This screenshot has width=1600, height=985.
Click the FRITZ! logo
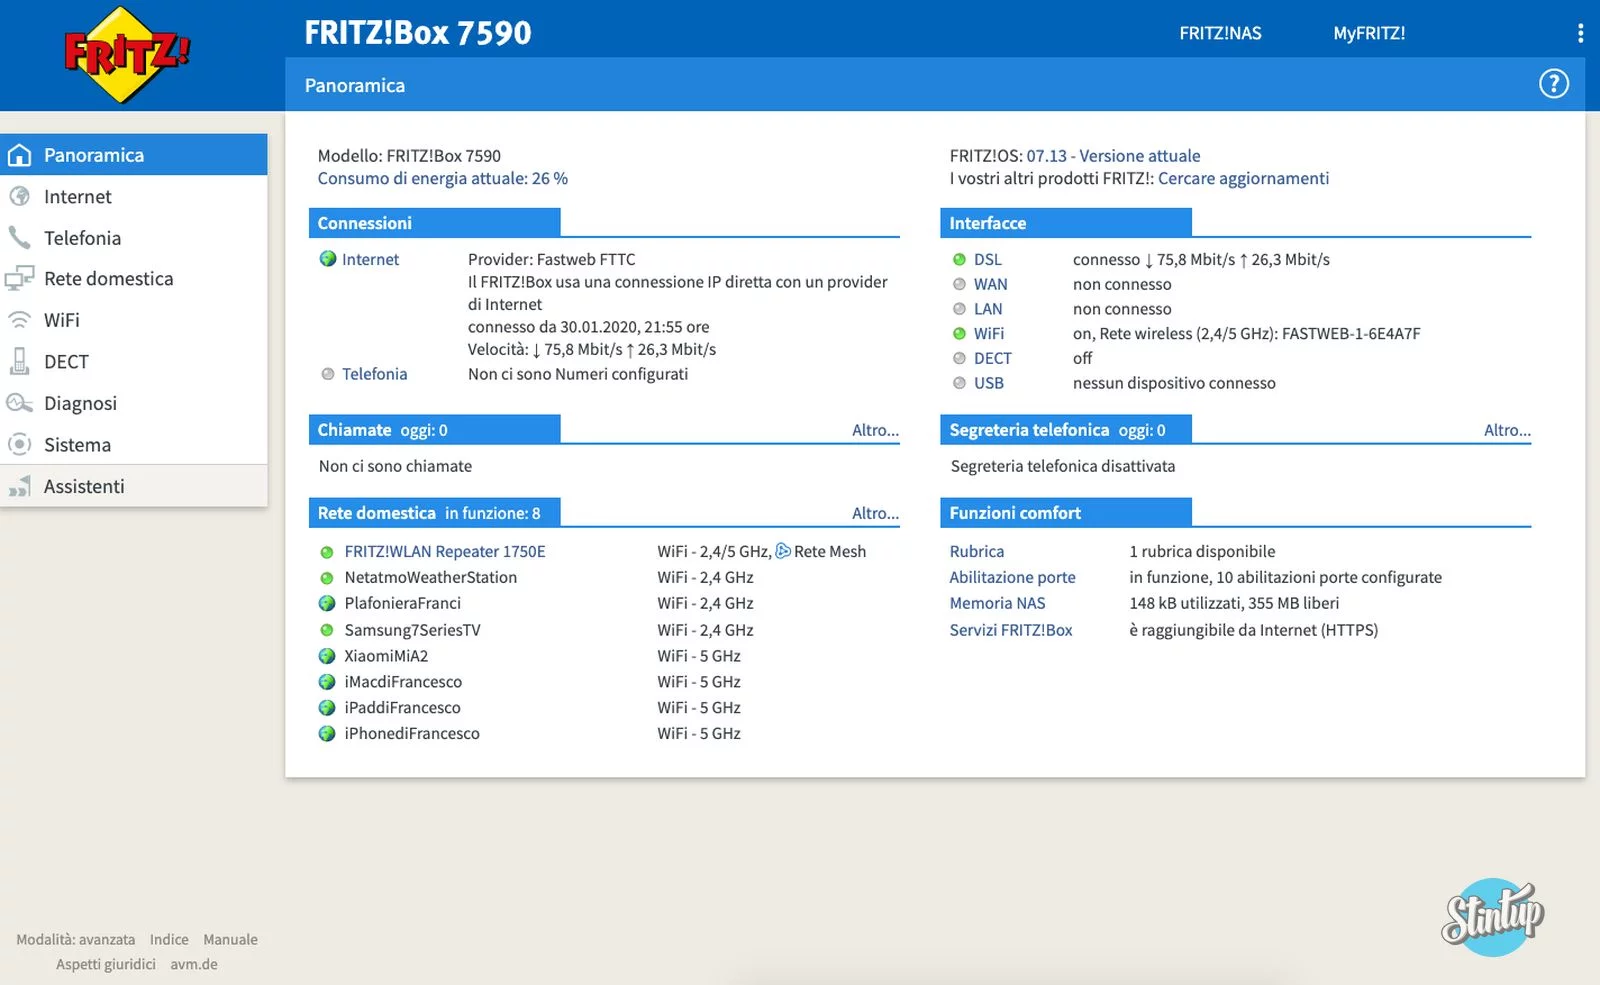(126, 54)
